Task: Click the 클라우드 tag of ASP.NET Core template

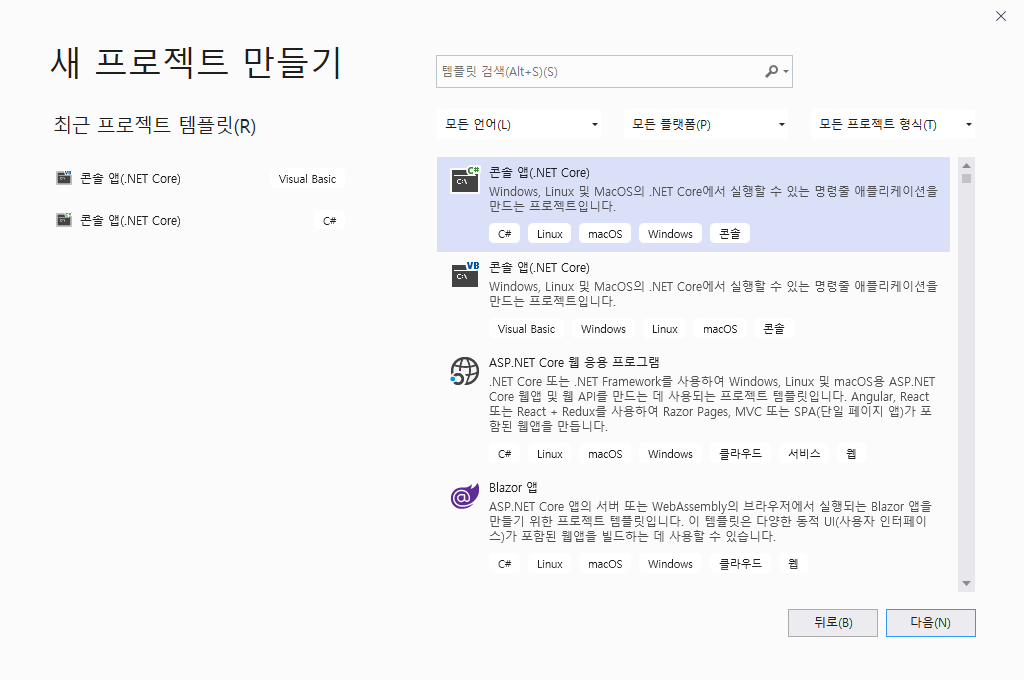Action: tap(740, 453)
